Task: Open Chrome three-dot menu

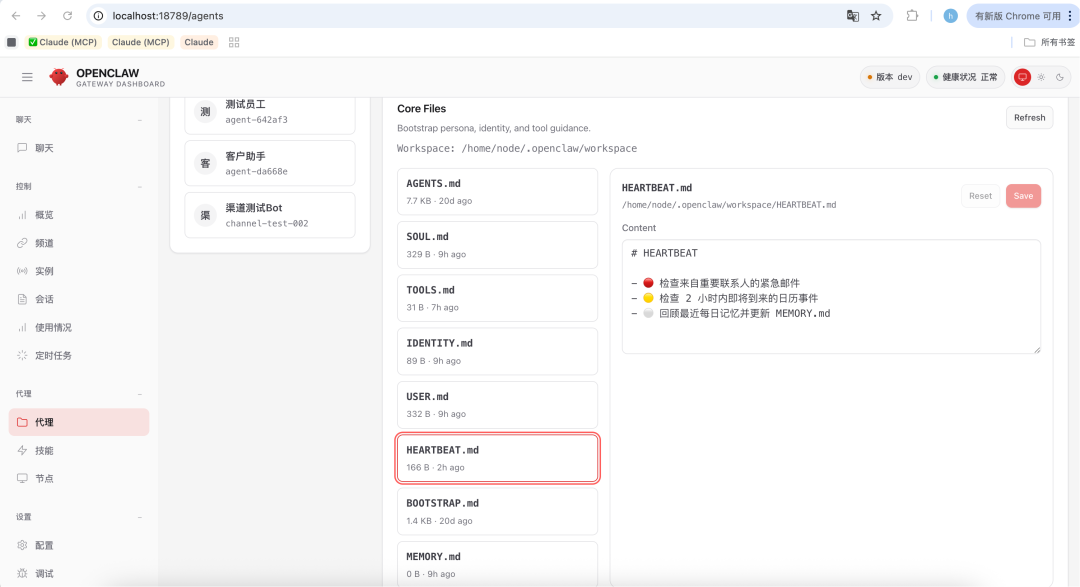Action: tap(1070, 16)
